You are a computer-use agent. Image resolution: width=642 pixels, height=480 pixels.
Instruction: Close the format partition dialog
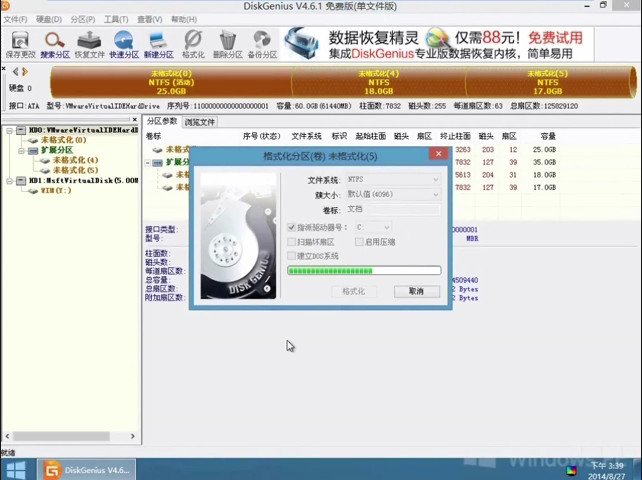click(x=439, y=154)
